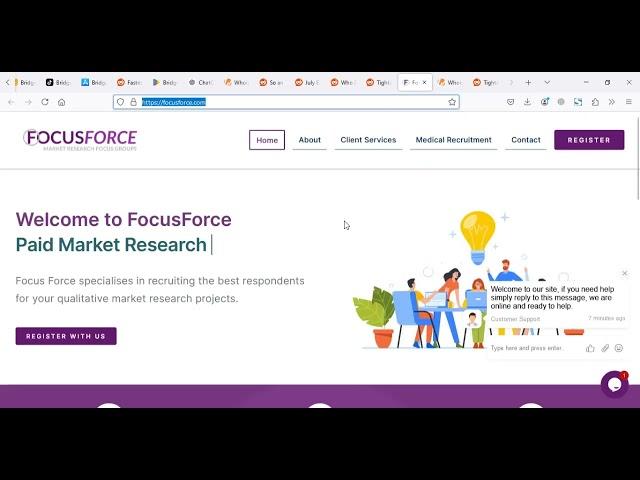Open Firefox account icon
Viewport: 640px width, 480px height.
544,102
